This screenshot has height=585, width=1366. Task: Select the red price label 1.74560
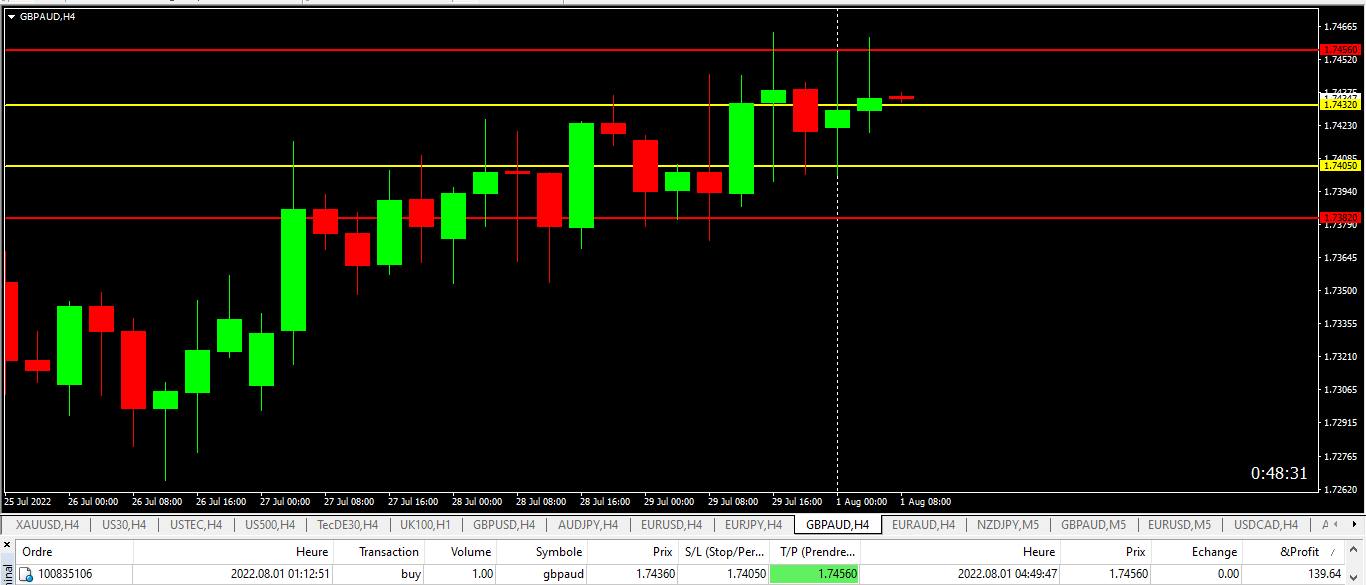tap(1340, 49)
